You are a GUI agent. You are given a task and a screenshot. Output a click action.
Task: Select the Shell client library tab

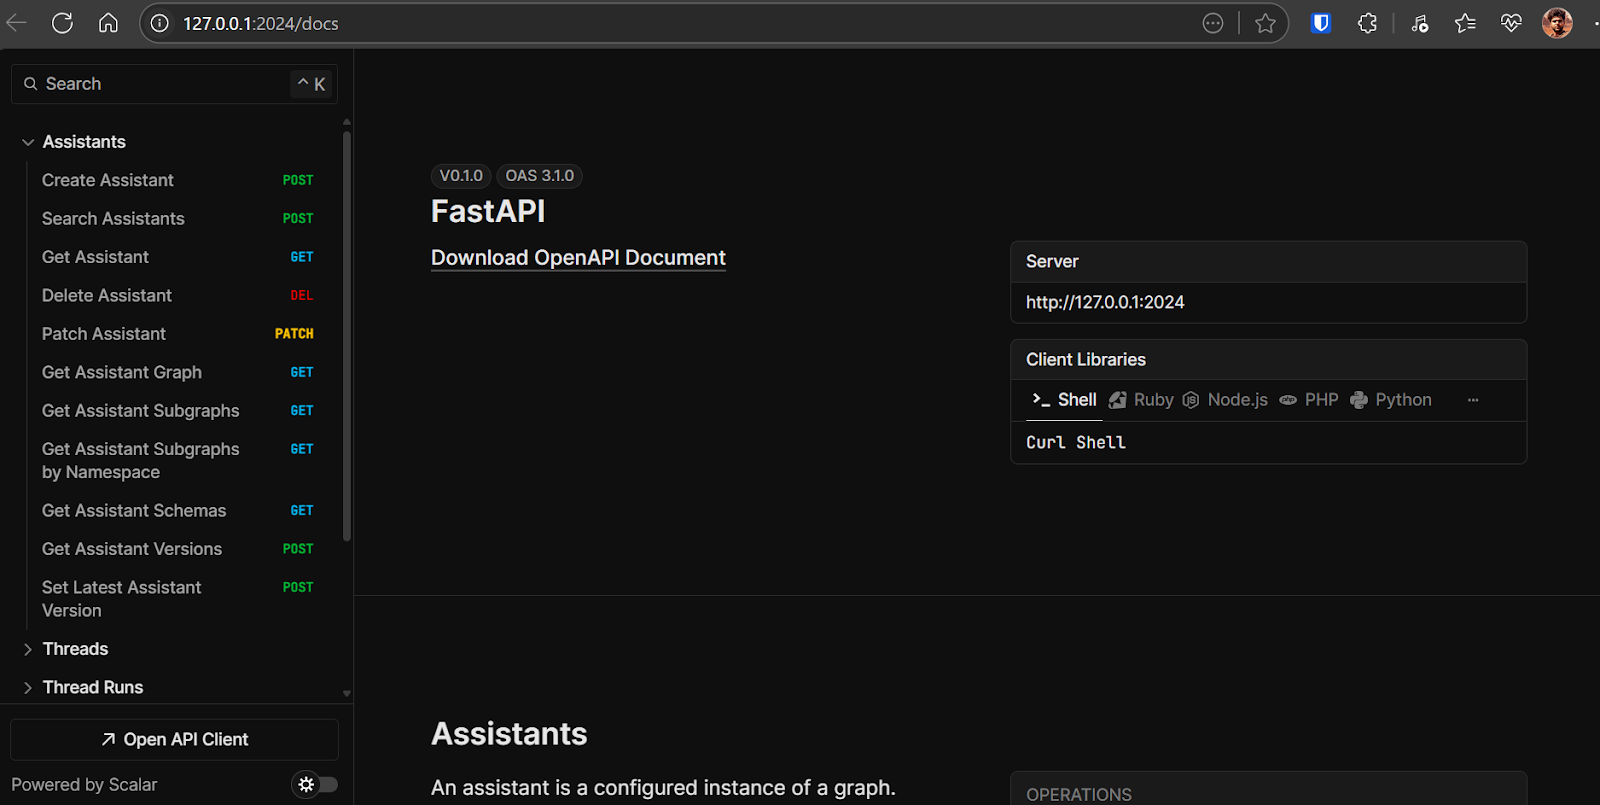[1064, 400]
